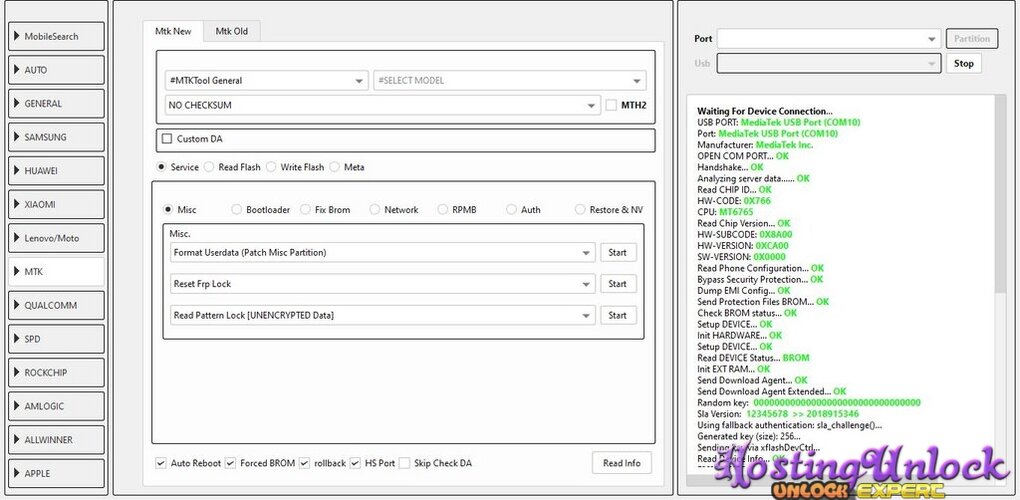Open the #MTKTool General dropdown
Screen dimensions: 1020x500
(267, 81)
